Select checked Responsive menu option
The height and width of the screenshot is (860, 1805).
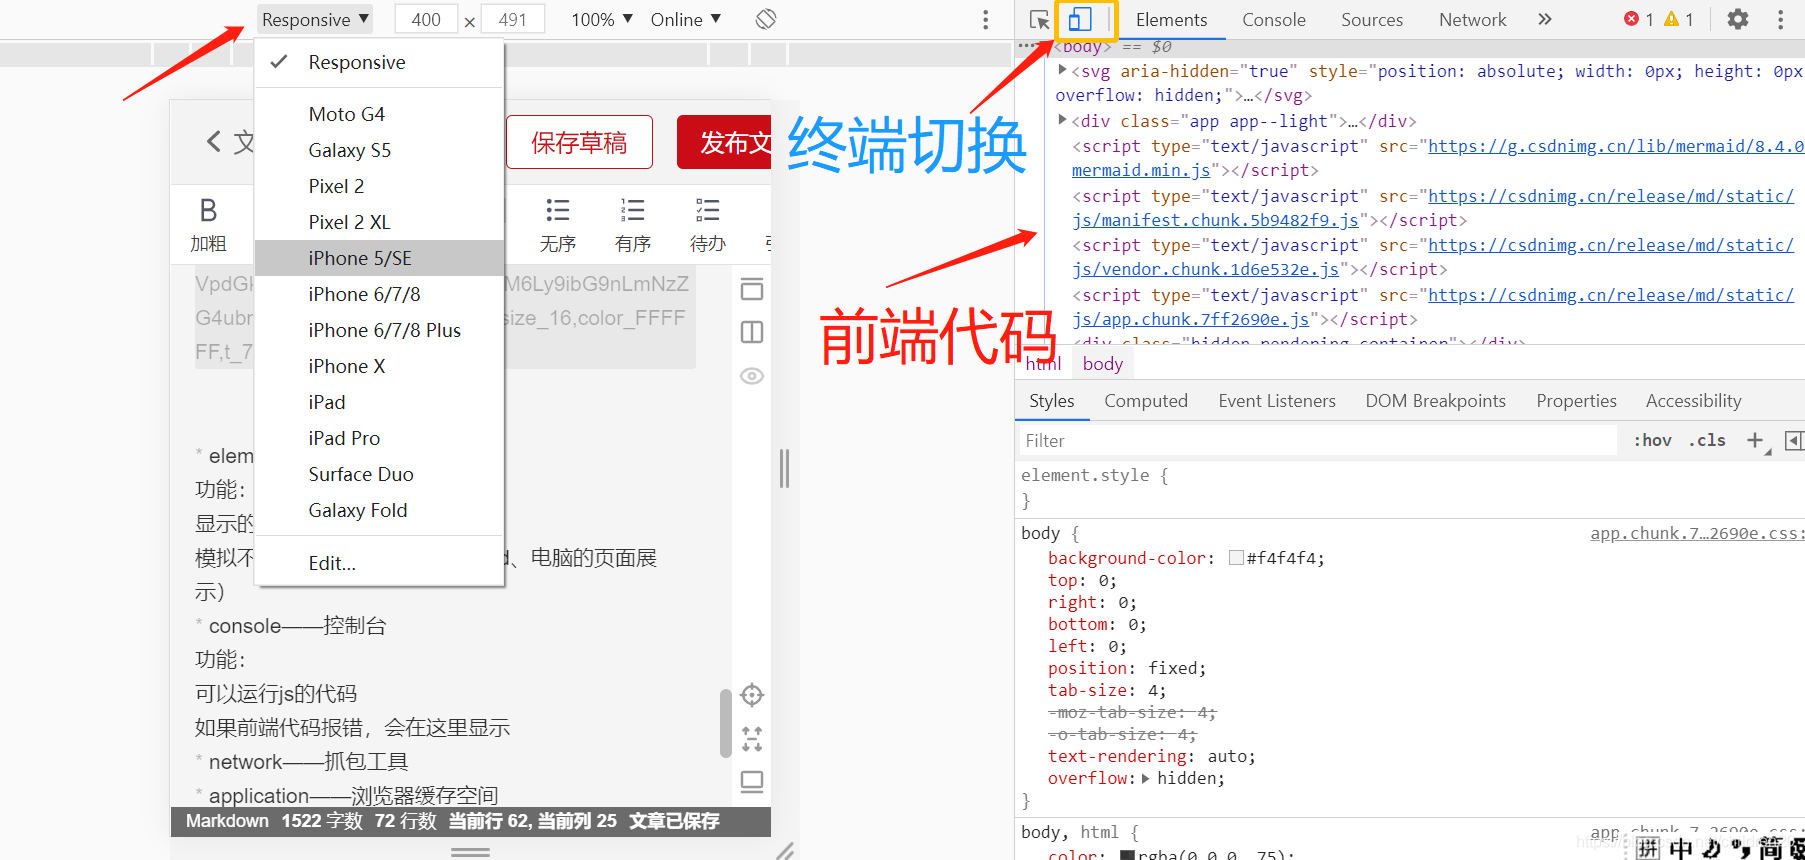point(379,62)
